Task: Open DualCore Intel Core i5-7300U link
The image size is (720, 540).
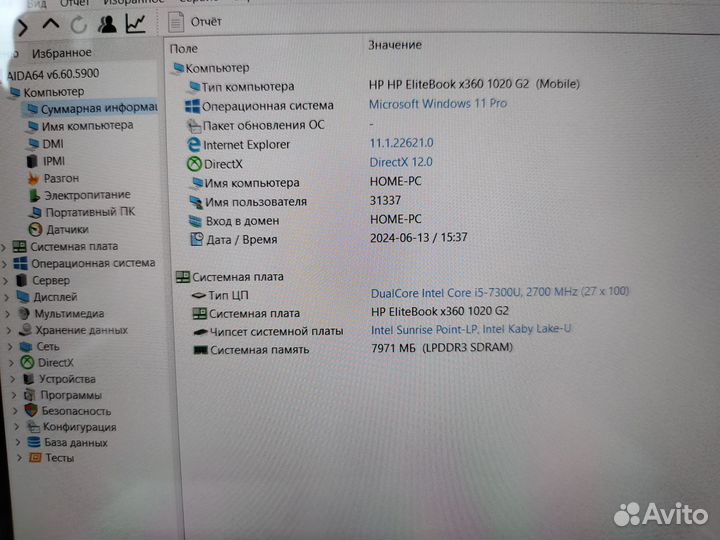Action: (x=500, y=292)
